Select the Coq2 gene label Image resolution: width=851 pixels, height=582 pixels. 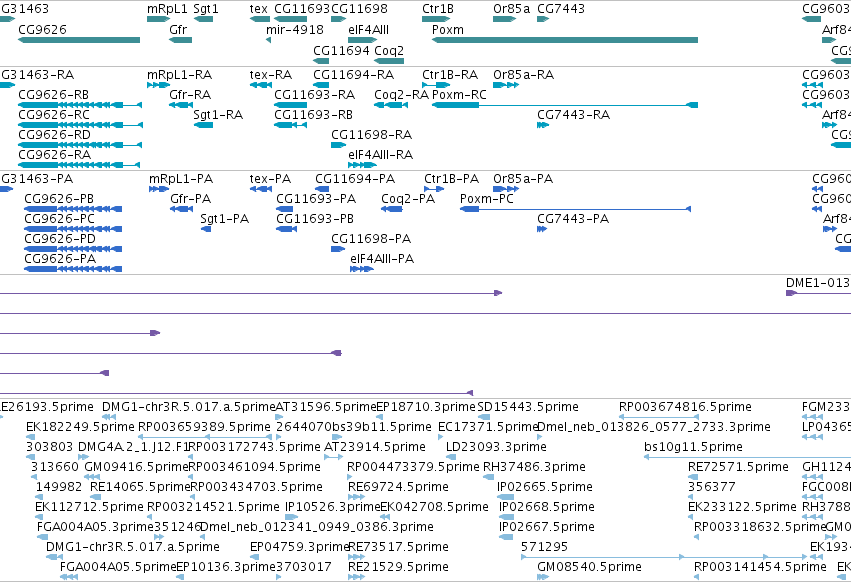389,50
